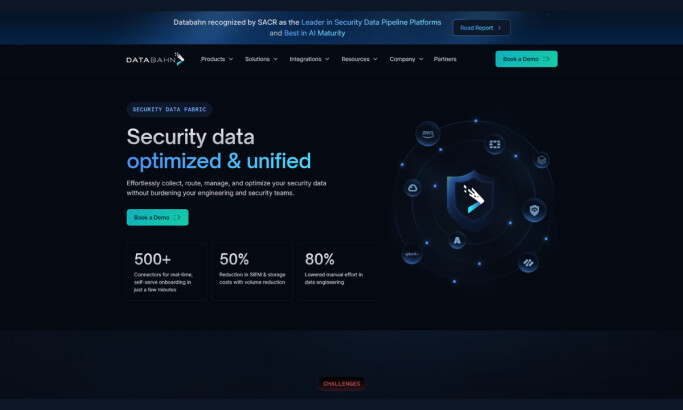Open the Company dropdown

406,59
